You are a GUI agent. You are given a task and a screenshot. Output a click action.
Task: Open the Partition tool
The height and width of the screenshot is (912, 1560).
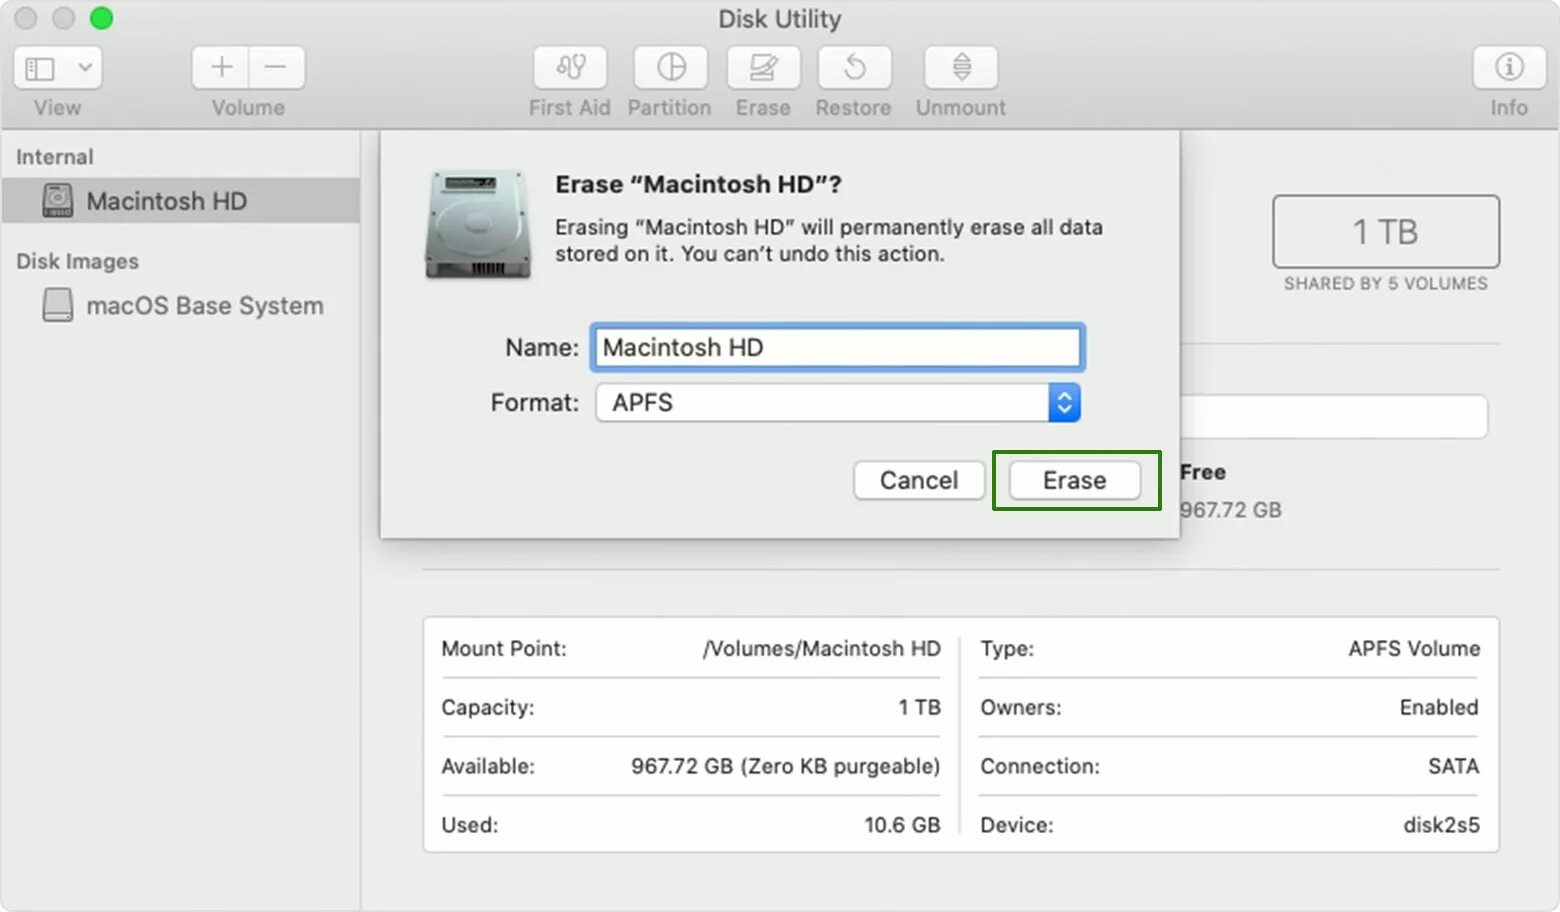point(671,68)
